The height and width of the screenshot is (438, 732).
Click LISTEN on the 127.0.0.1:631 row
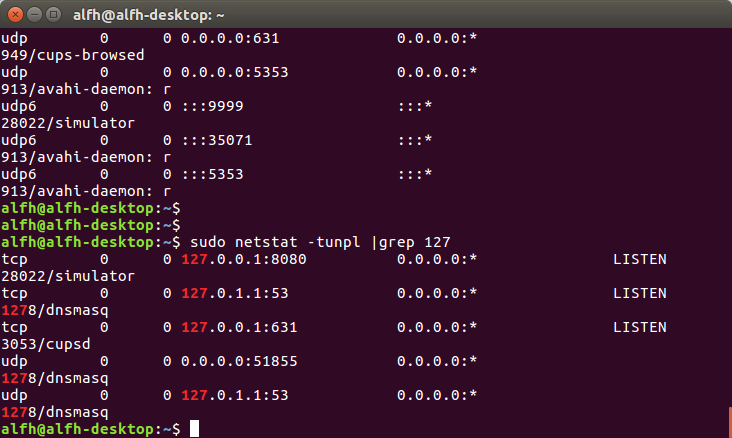pyautogui.click(x=640, y=327)
